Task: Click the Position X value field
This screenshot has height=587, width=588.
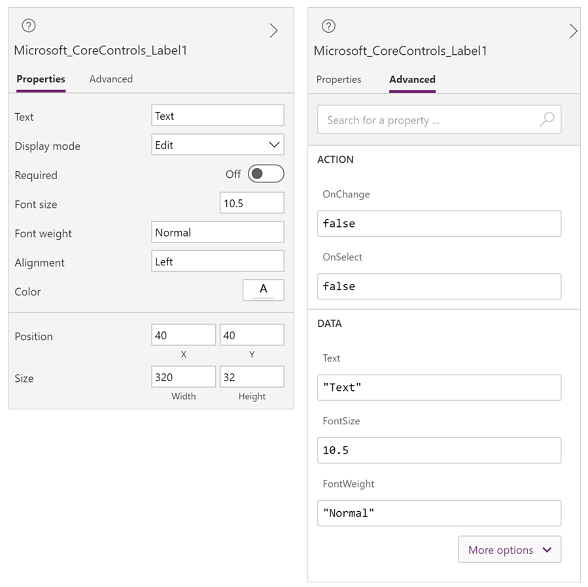Action: click(x=183, y=335)
